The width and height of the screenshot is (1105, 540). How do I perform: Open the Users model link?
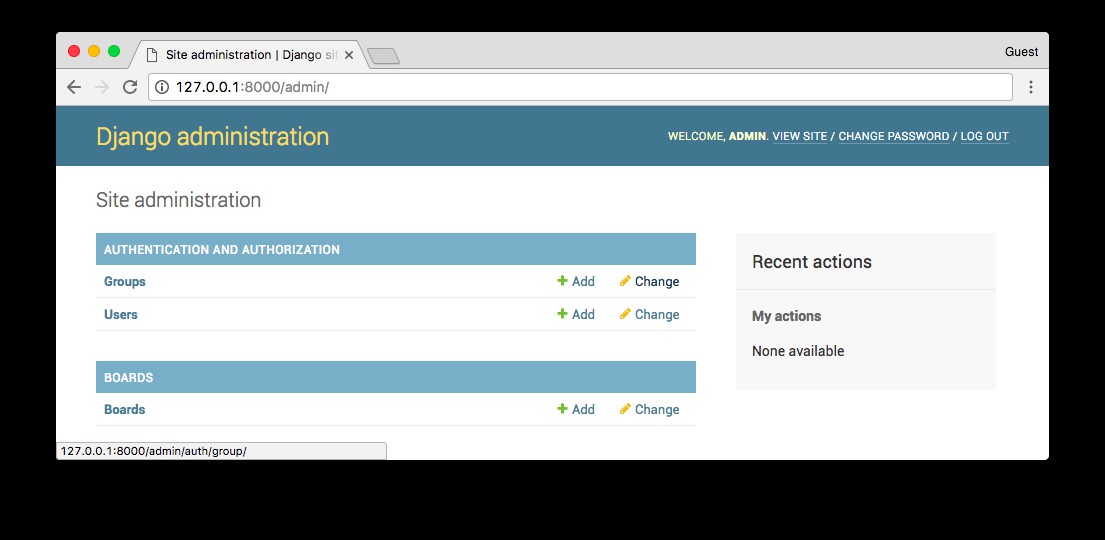121,314
